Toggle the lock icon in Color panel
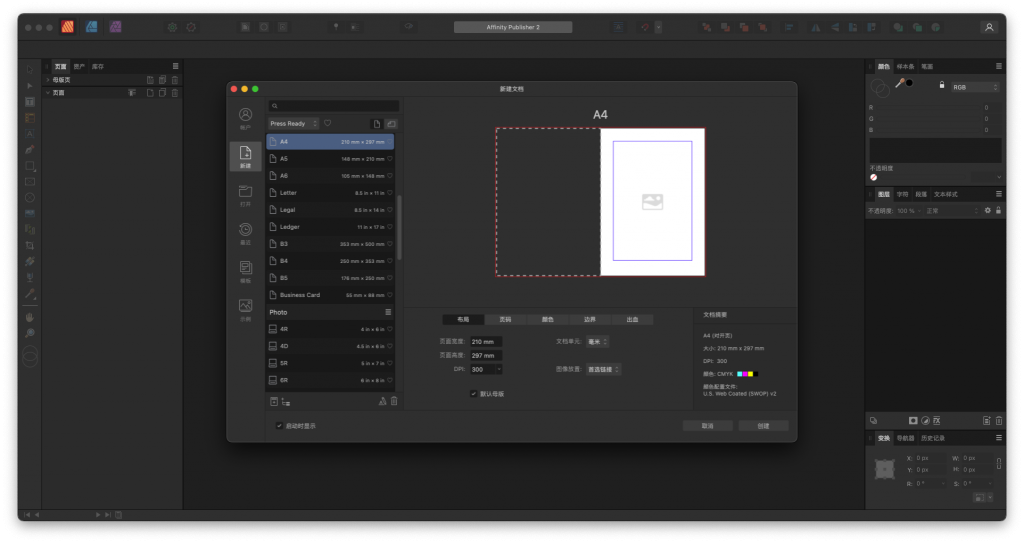 [942, 85]
